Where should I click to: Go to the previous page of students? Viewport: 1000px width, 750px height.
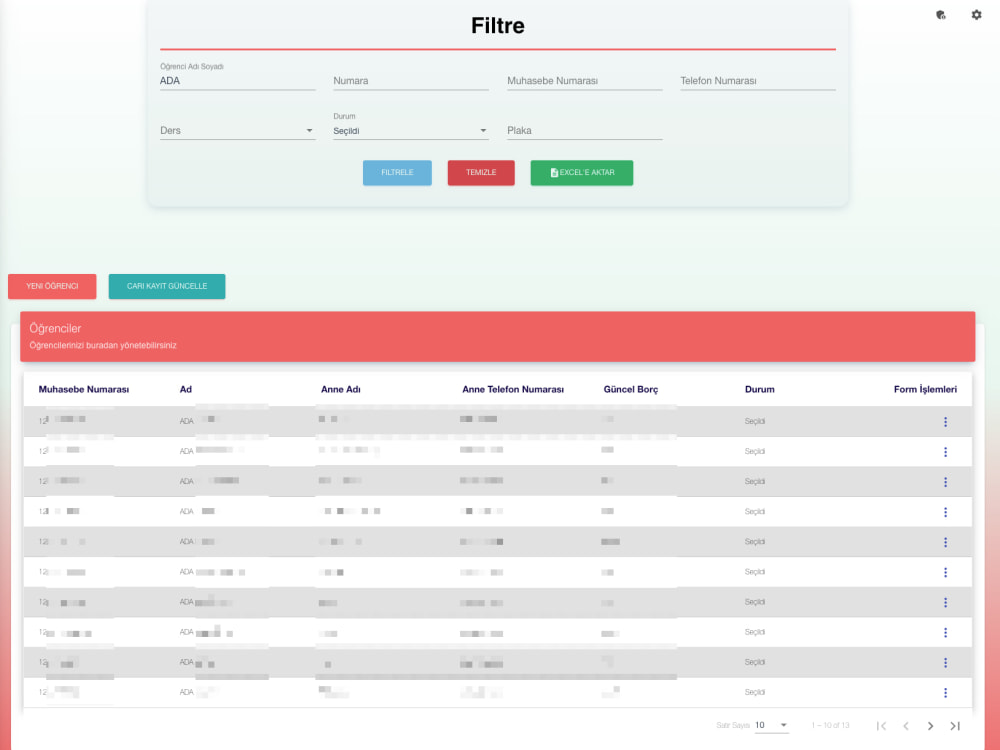coord(906,726)
